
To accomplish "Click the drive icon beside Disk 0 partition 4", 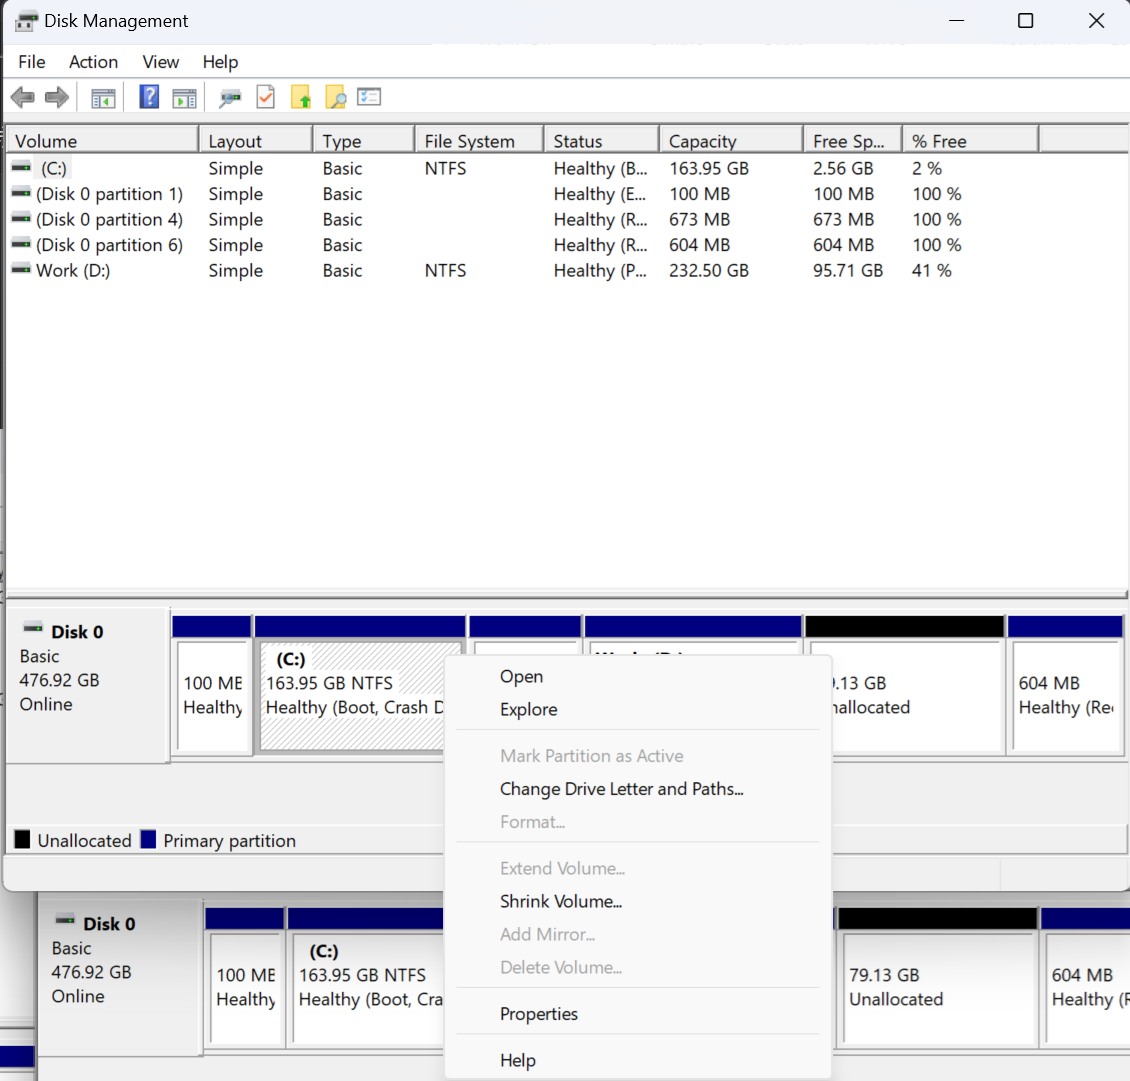I will 22,218.
